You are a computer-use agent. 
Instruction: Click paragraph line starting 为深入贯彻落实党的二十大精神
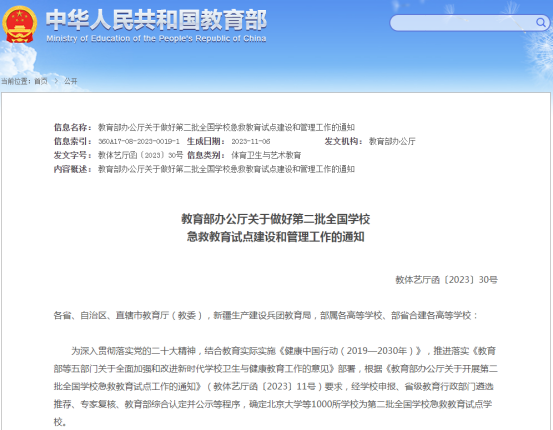[x=284, y=351]
